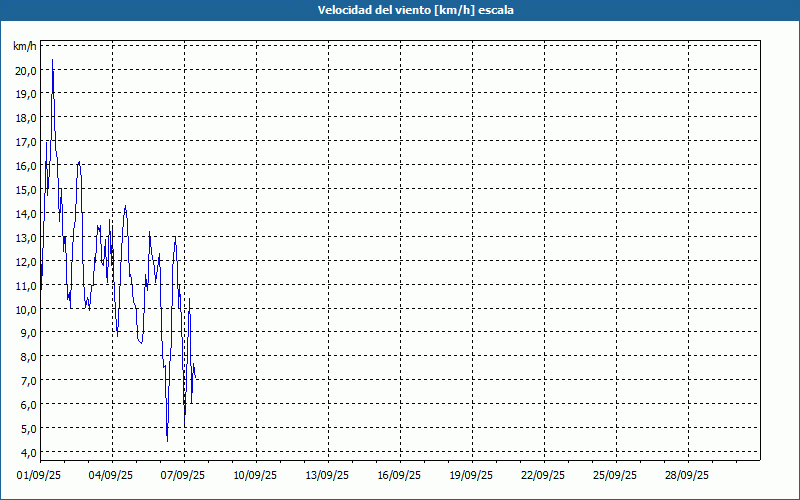Click the 'km/h' axis unit label
This screenshot has height=500, width=800.
click(25, 46)
